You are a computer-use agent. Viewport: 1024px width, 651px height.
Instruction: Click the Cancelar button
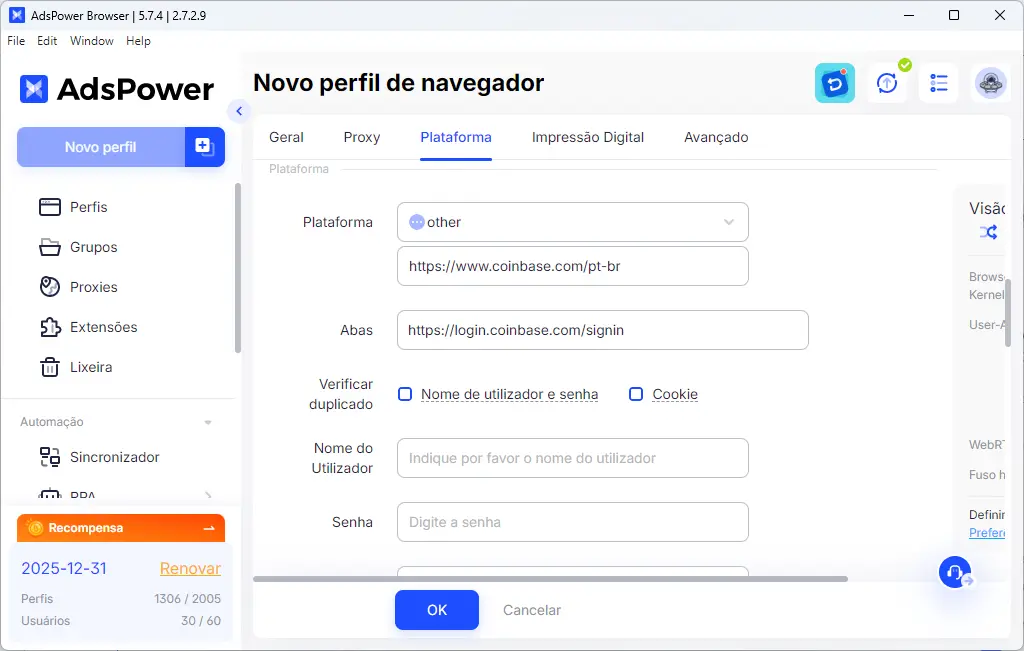coord(532,610)
